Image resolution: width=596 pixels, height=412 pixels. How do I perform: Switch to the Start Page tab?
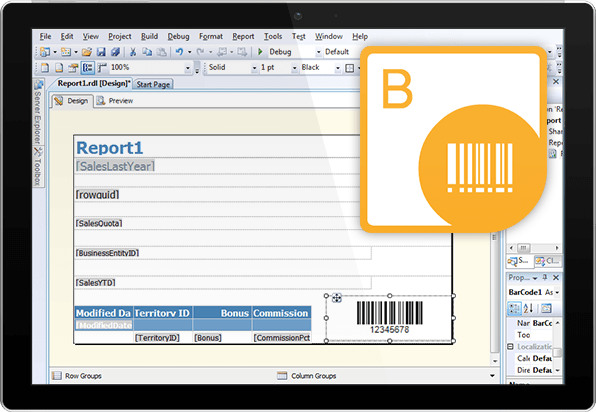pos(153,84)
